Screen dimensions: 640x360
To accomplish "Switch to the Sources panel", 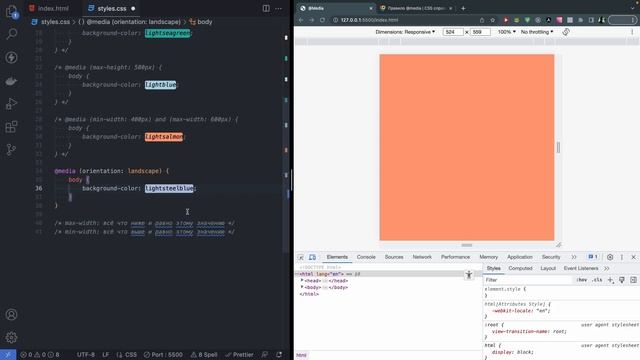I will [394, 257].
